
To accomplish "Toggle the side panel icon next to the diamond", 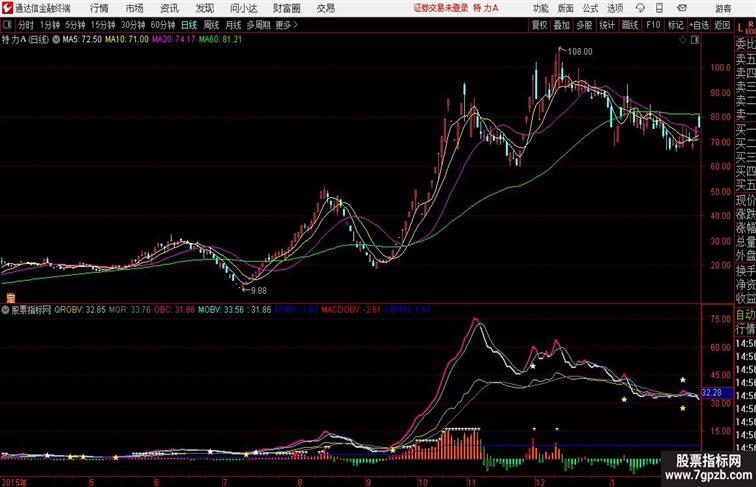I will pyautogui.click(x=695, y=40).
